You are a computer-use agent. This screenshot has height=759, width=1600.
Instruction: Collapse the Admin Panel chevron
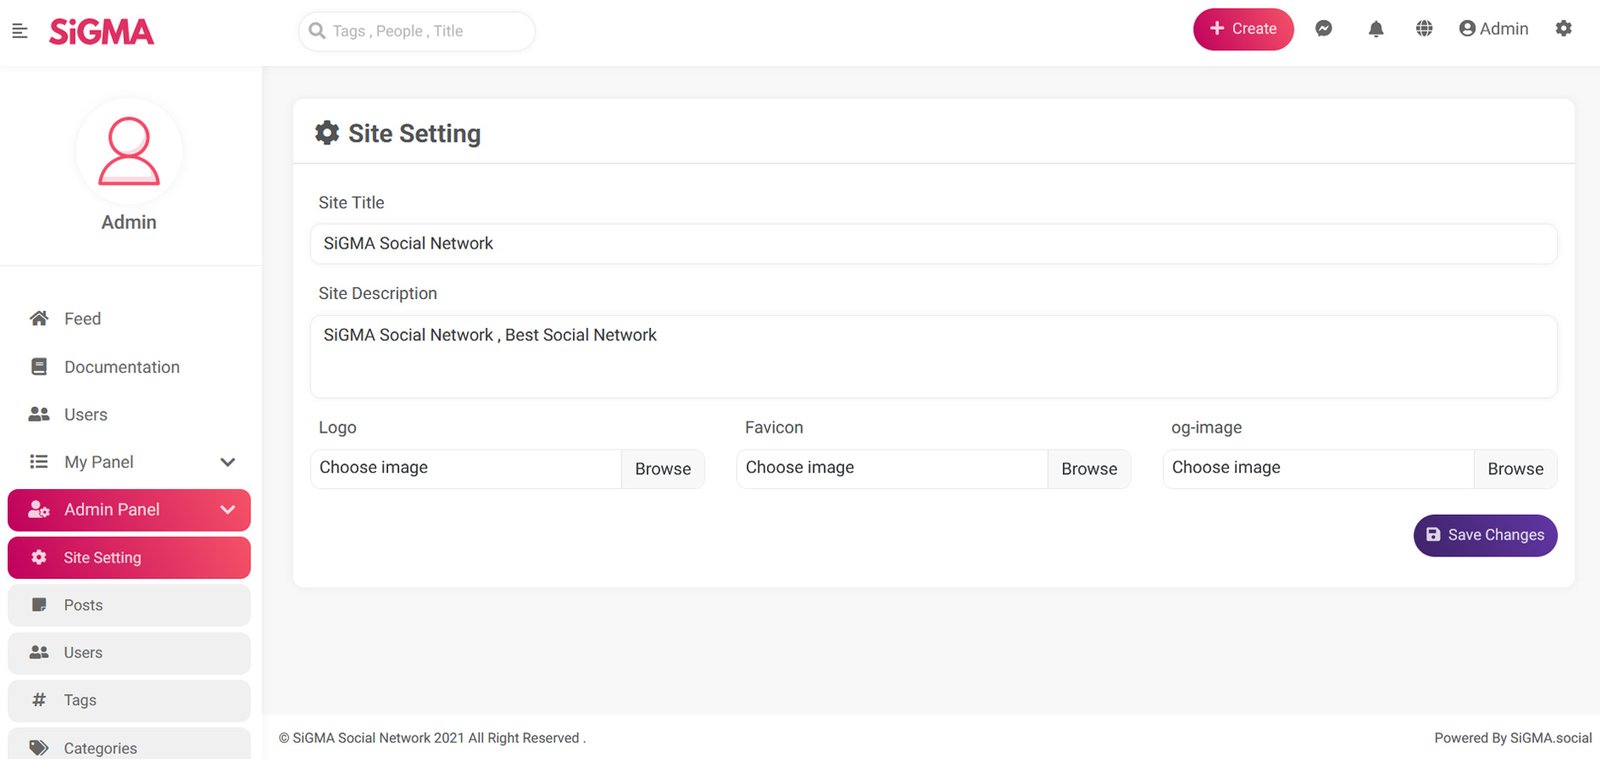(x=228, y=510)
